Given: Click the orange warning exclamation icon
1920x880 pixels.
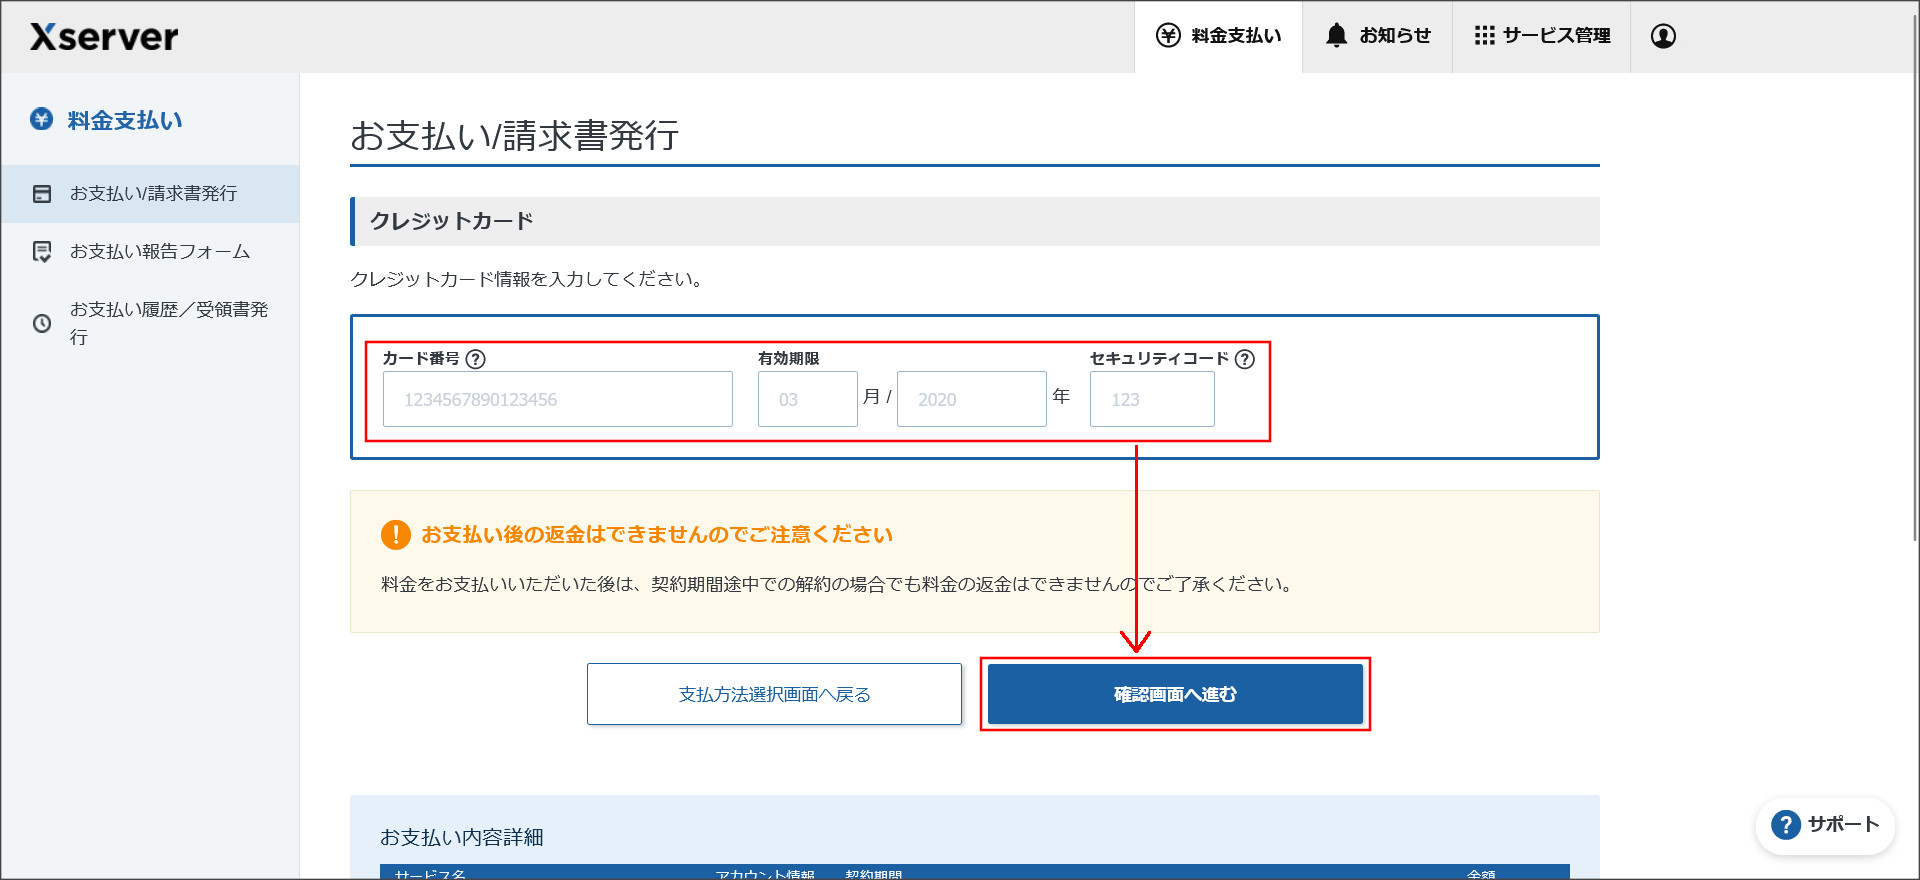Looking at the screenshot, I should point(396,535).
